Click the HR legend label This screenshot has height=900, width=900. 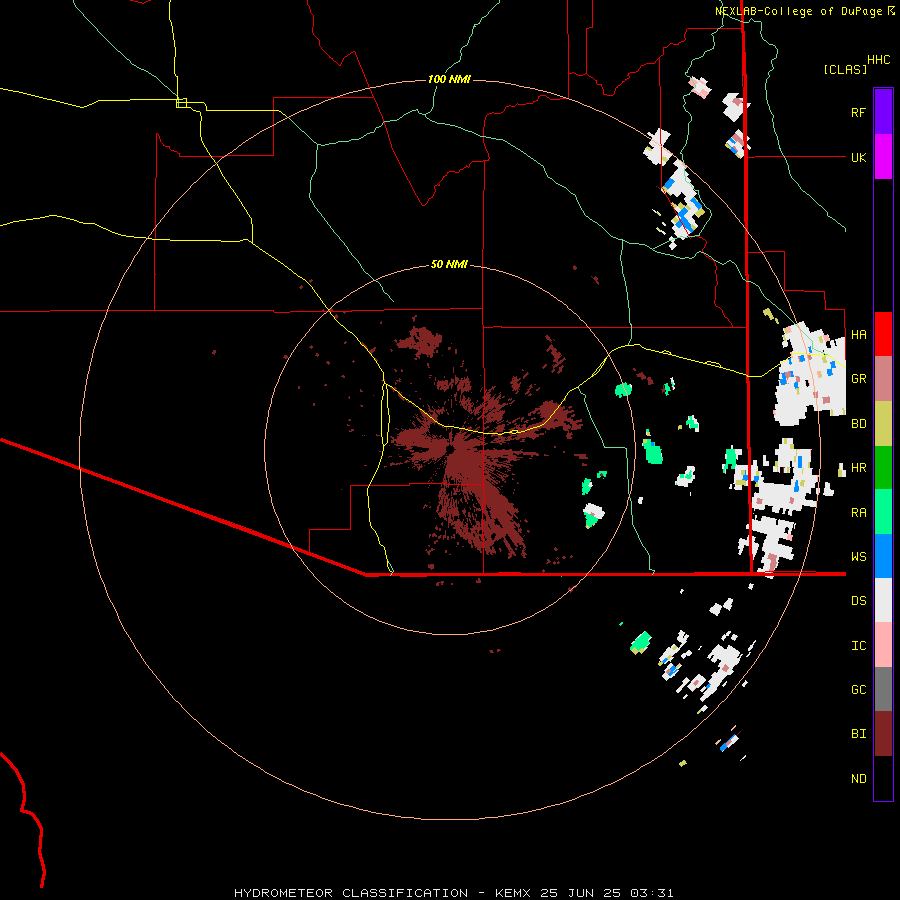[858, 468]
